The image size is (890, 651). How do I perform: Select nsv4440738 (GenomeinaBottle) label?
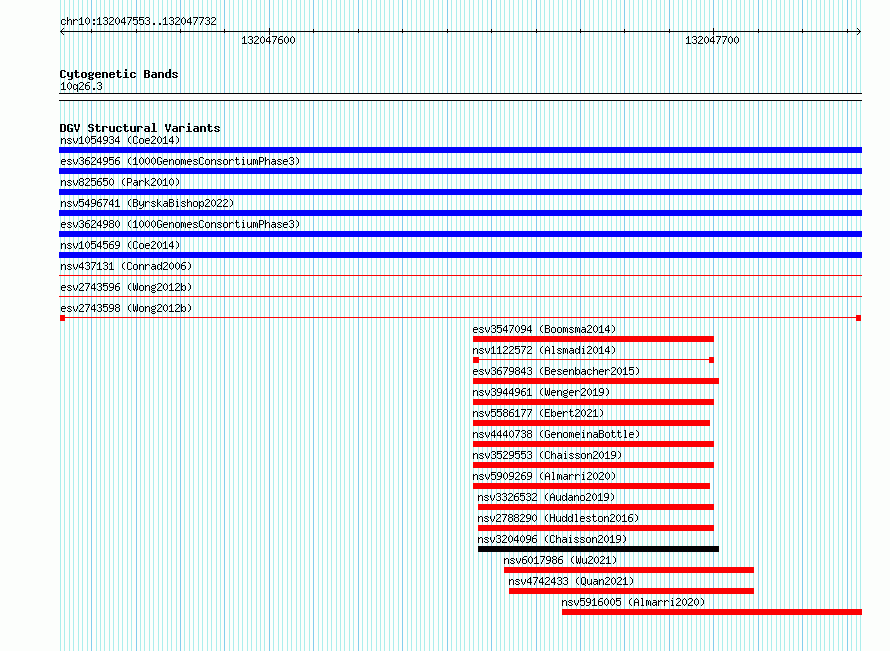pos(556,434)
